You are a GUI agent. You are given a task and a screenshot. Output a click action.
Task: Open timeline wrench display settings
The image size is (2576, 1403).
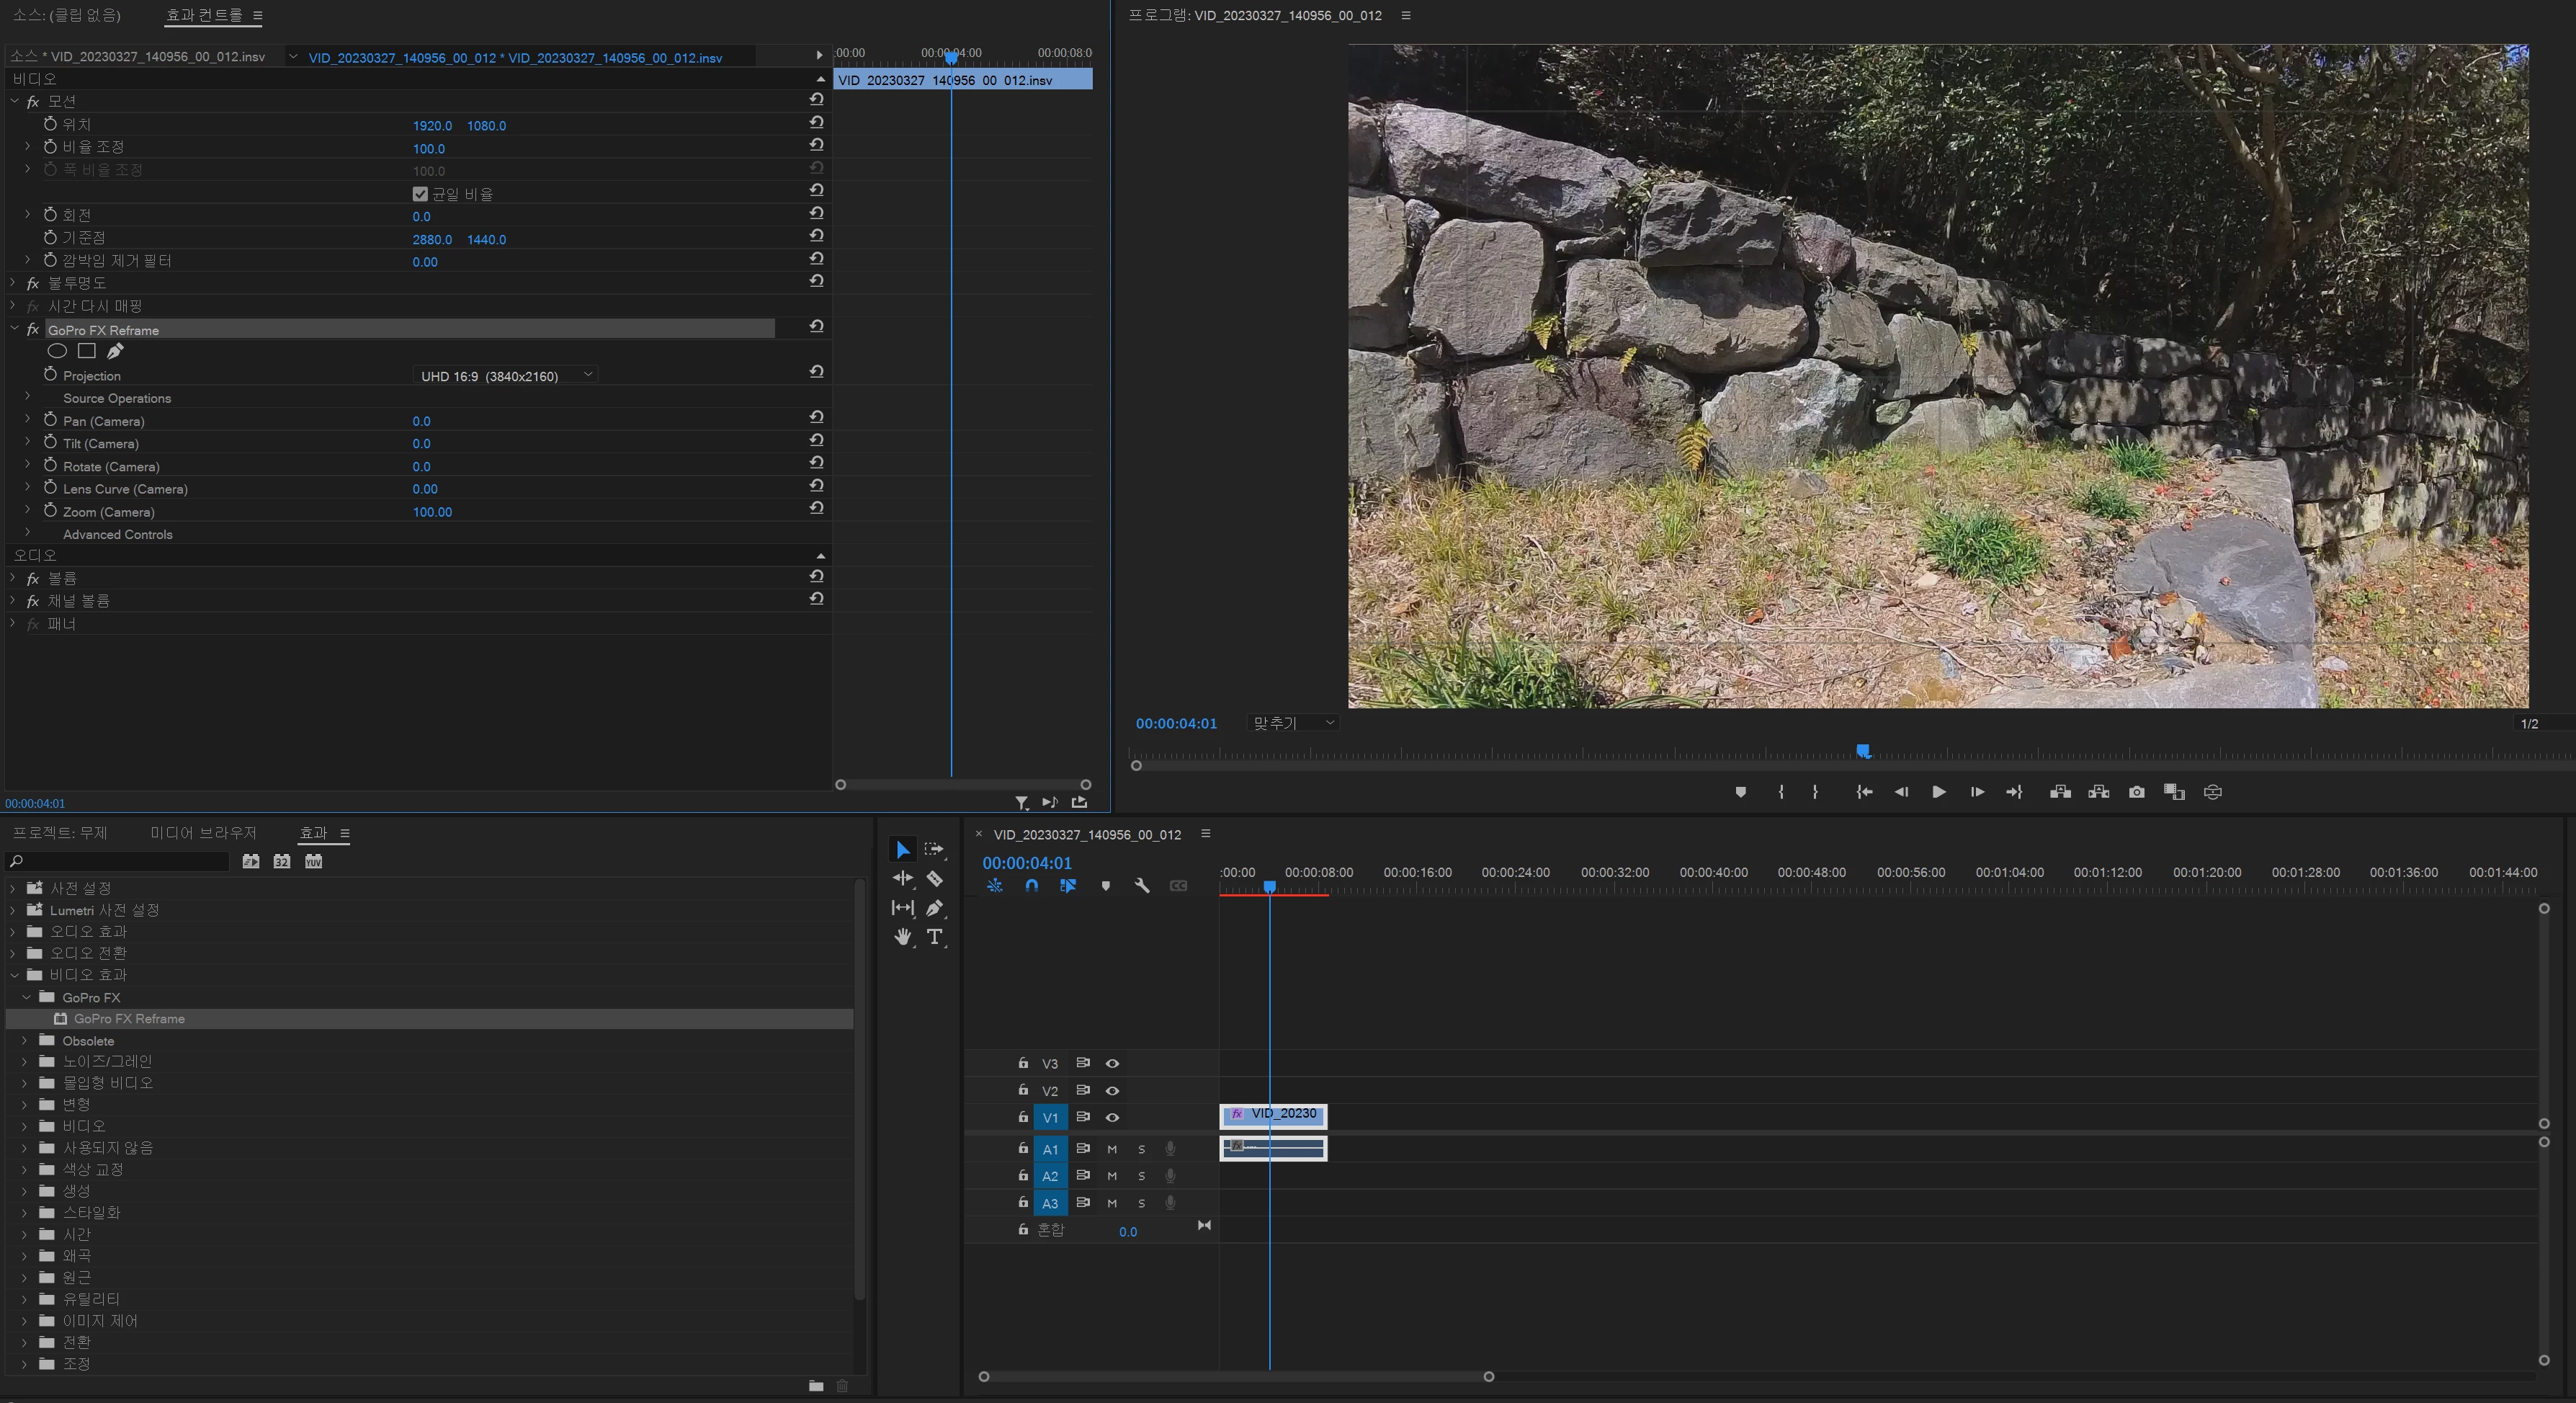[x=1142, y=886]
